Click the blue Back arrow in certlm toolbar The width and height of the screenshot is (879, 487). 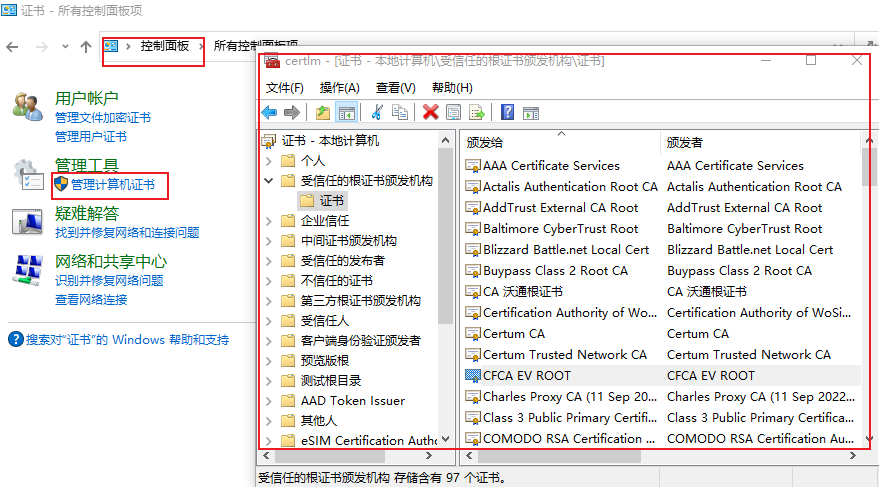click(270, 113)
